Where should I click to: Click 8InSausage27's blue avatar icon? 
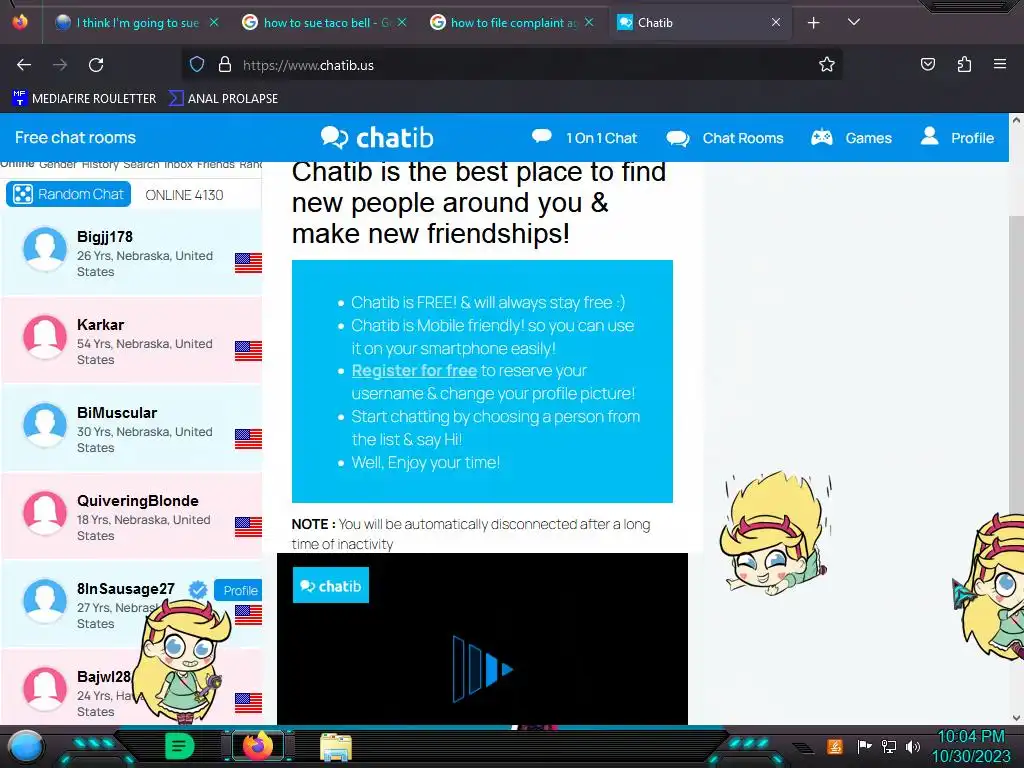click(x=44, y=601)
